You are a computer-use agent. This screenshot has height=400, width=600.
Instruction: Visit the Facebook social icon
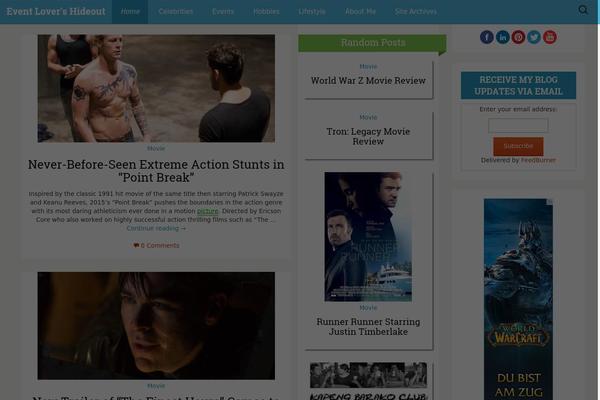tap(487, 37)
